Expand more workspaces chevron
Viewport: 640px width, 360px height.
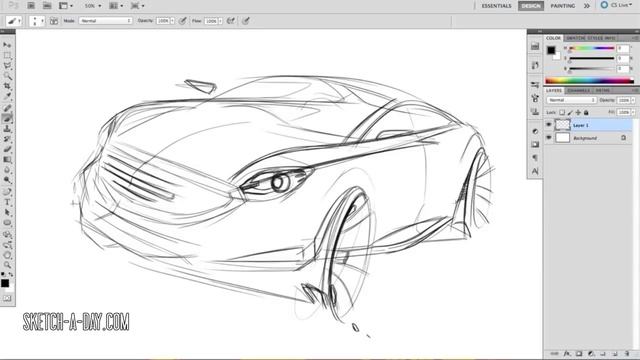coord(587,6)
